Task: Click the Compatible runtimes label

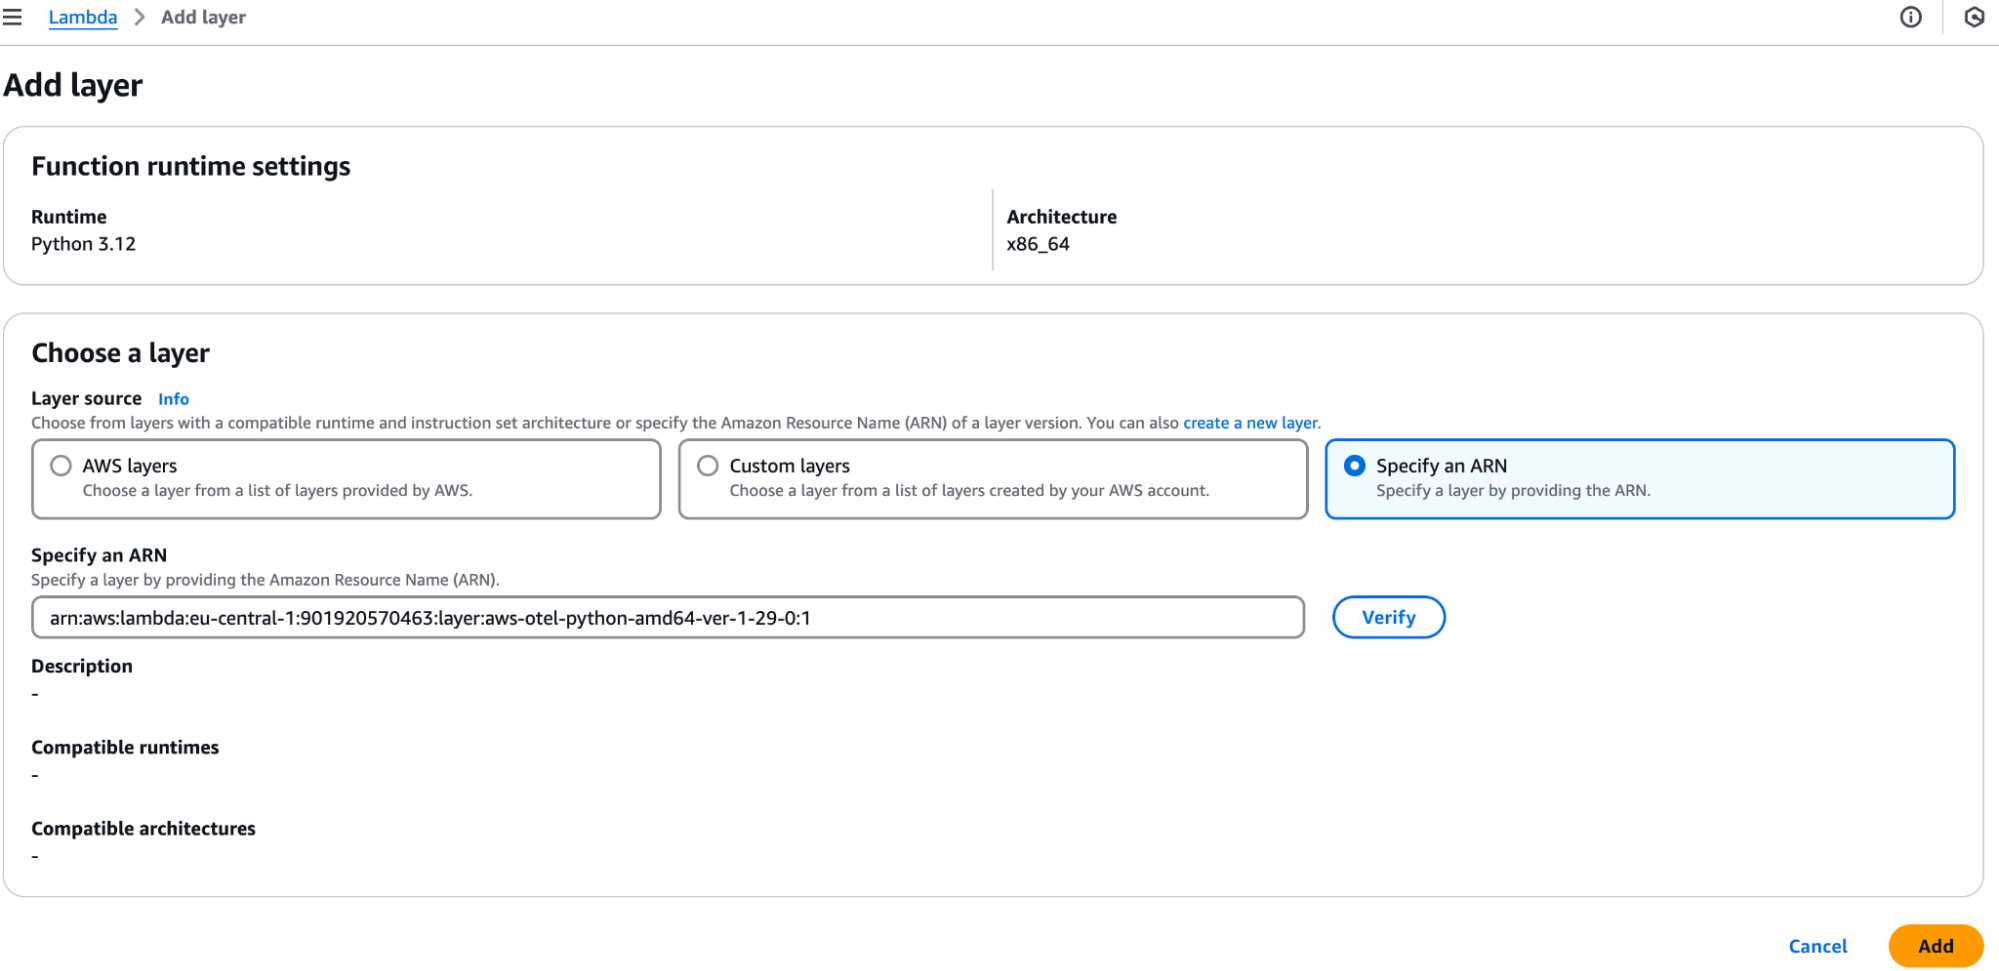Action: coord(125,748)
